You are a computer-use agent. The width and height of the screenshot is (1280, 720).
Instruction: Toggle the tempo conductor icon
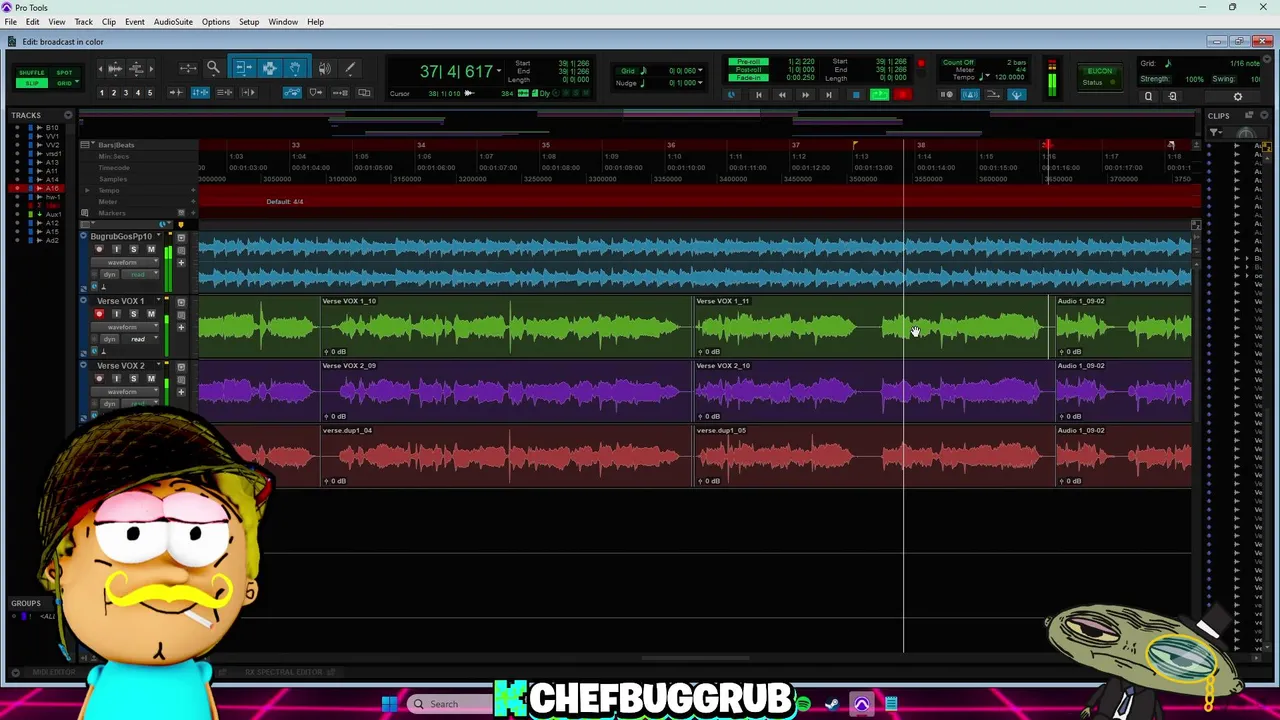point(1016,95)
